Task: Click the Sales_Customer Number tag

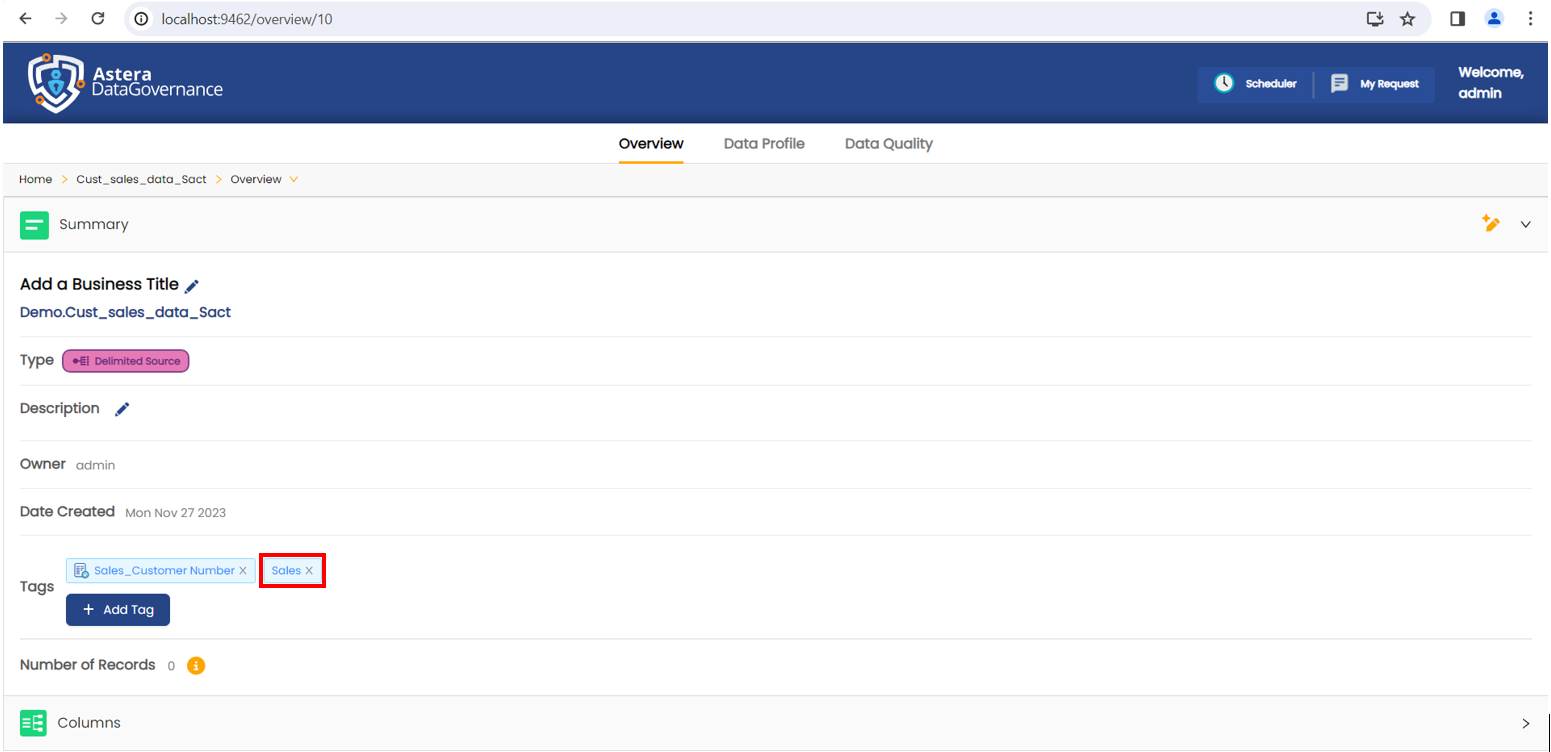Action: (x=161, y=571)
